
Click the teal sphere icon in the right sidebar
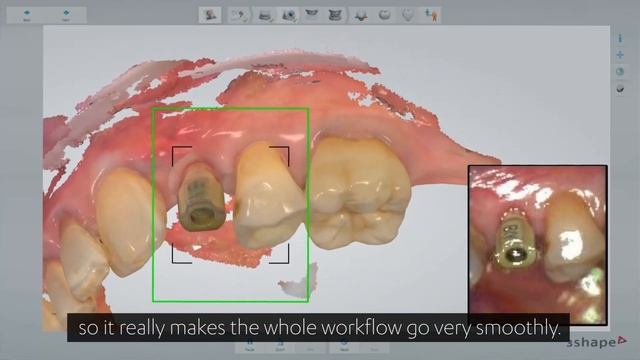620,71
